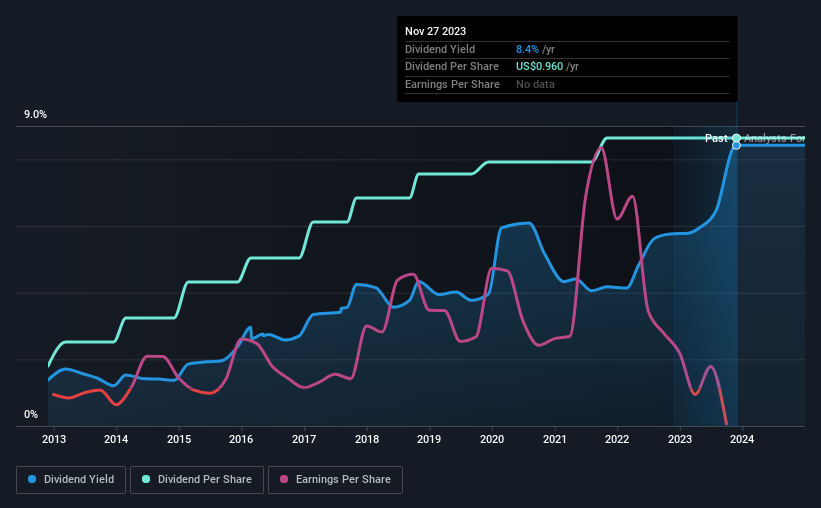The width and height of the screenshot is (821, 508).
Task: Click the teal Dividend Per Share legend dot
Action: [146, 479]
